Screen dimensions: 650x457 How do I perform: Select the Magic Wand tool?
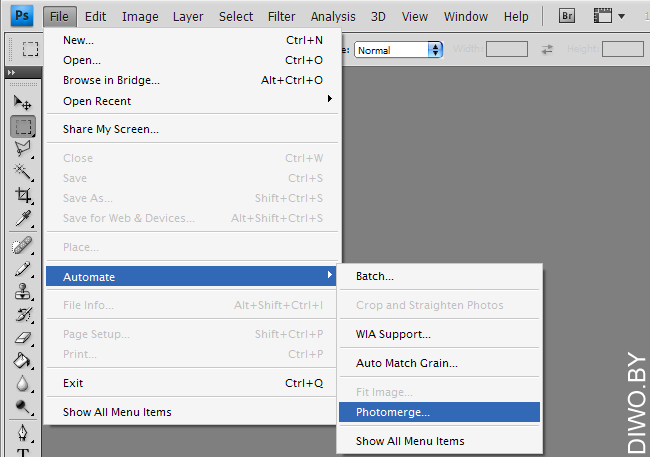(x=22, y=172)
